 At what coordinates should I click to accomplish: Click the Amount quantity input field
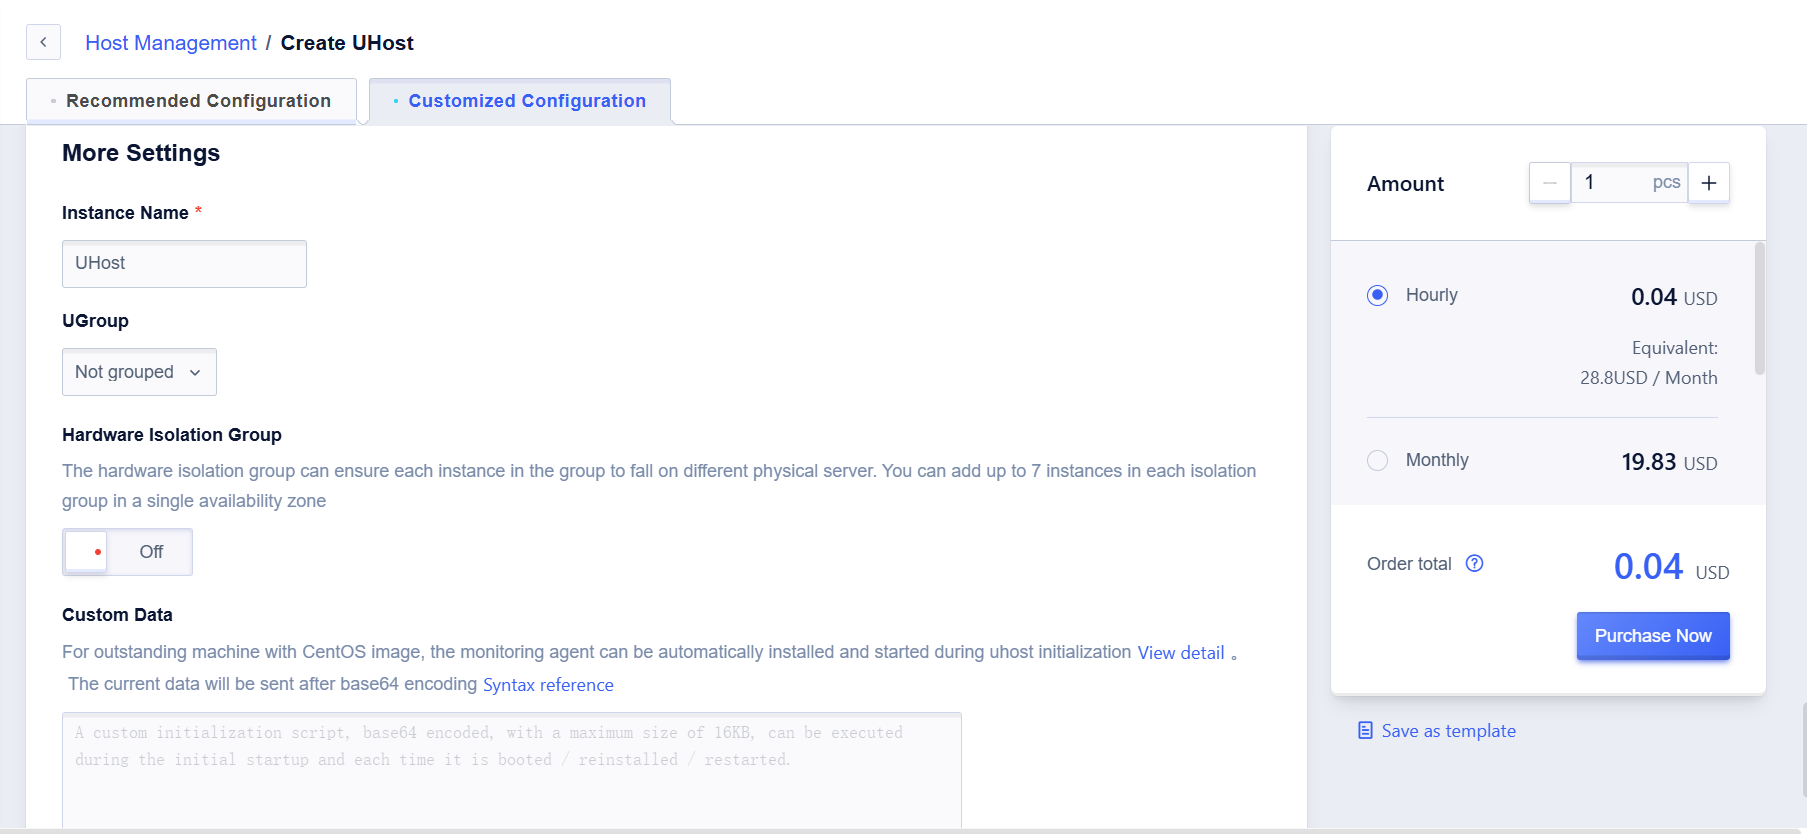pyautogui.click(x=1629, y=183)
